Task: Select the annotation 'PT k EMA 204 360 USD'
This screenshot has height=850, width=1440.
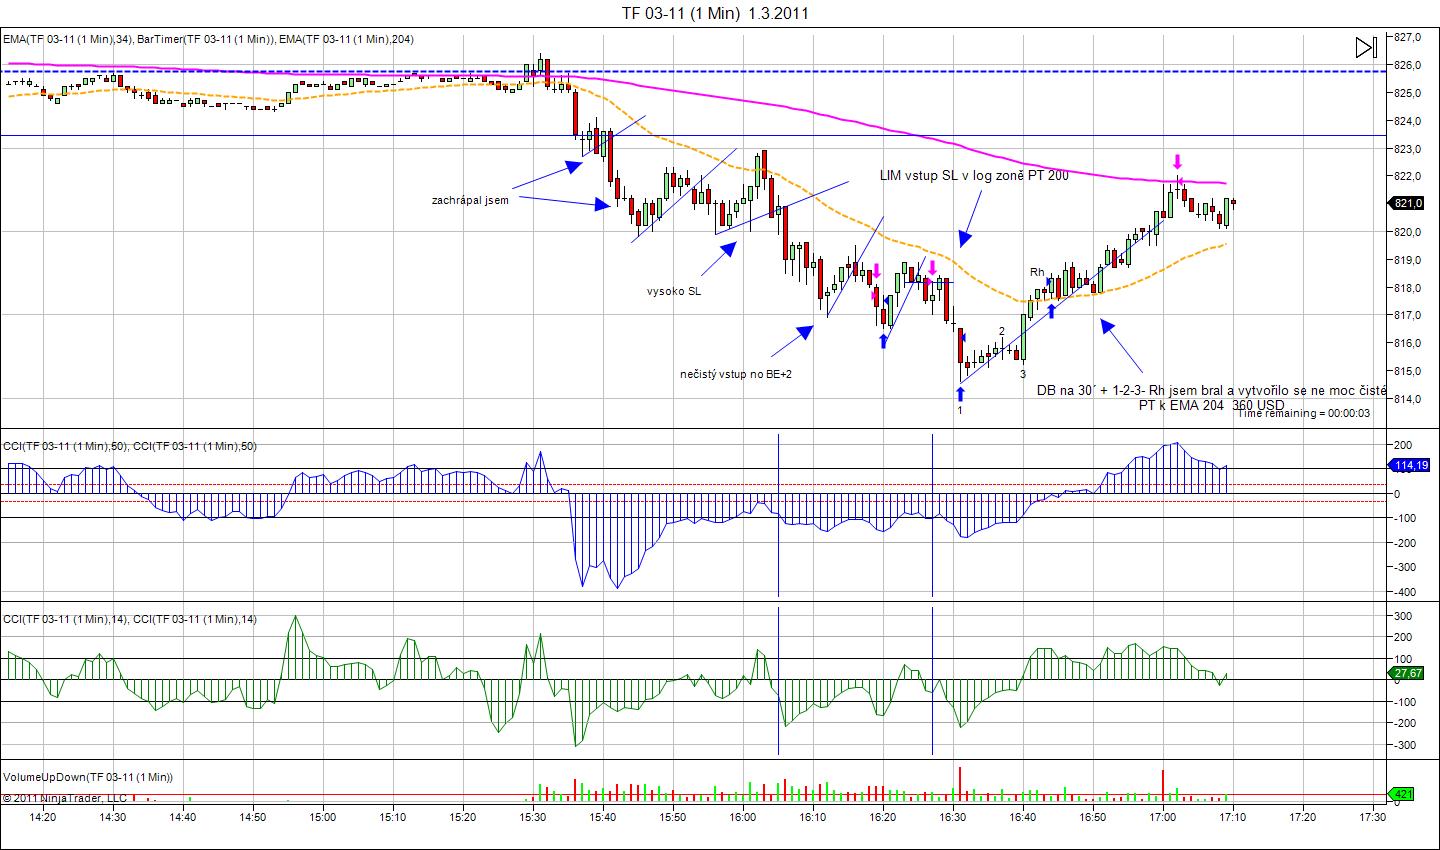Action: (1212, 405)
